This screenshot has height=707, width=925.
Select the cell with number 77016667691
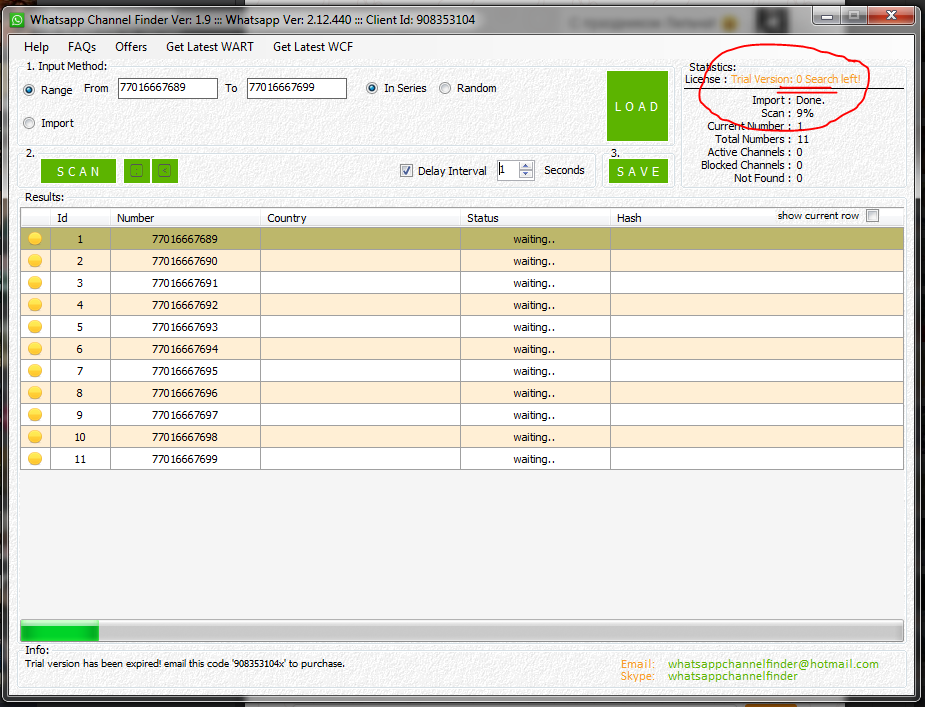[x=185, y=283]
